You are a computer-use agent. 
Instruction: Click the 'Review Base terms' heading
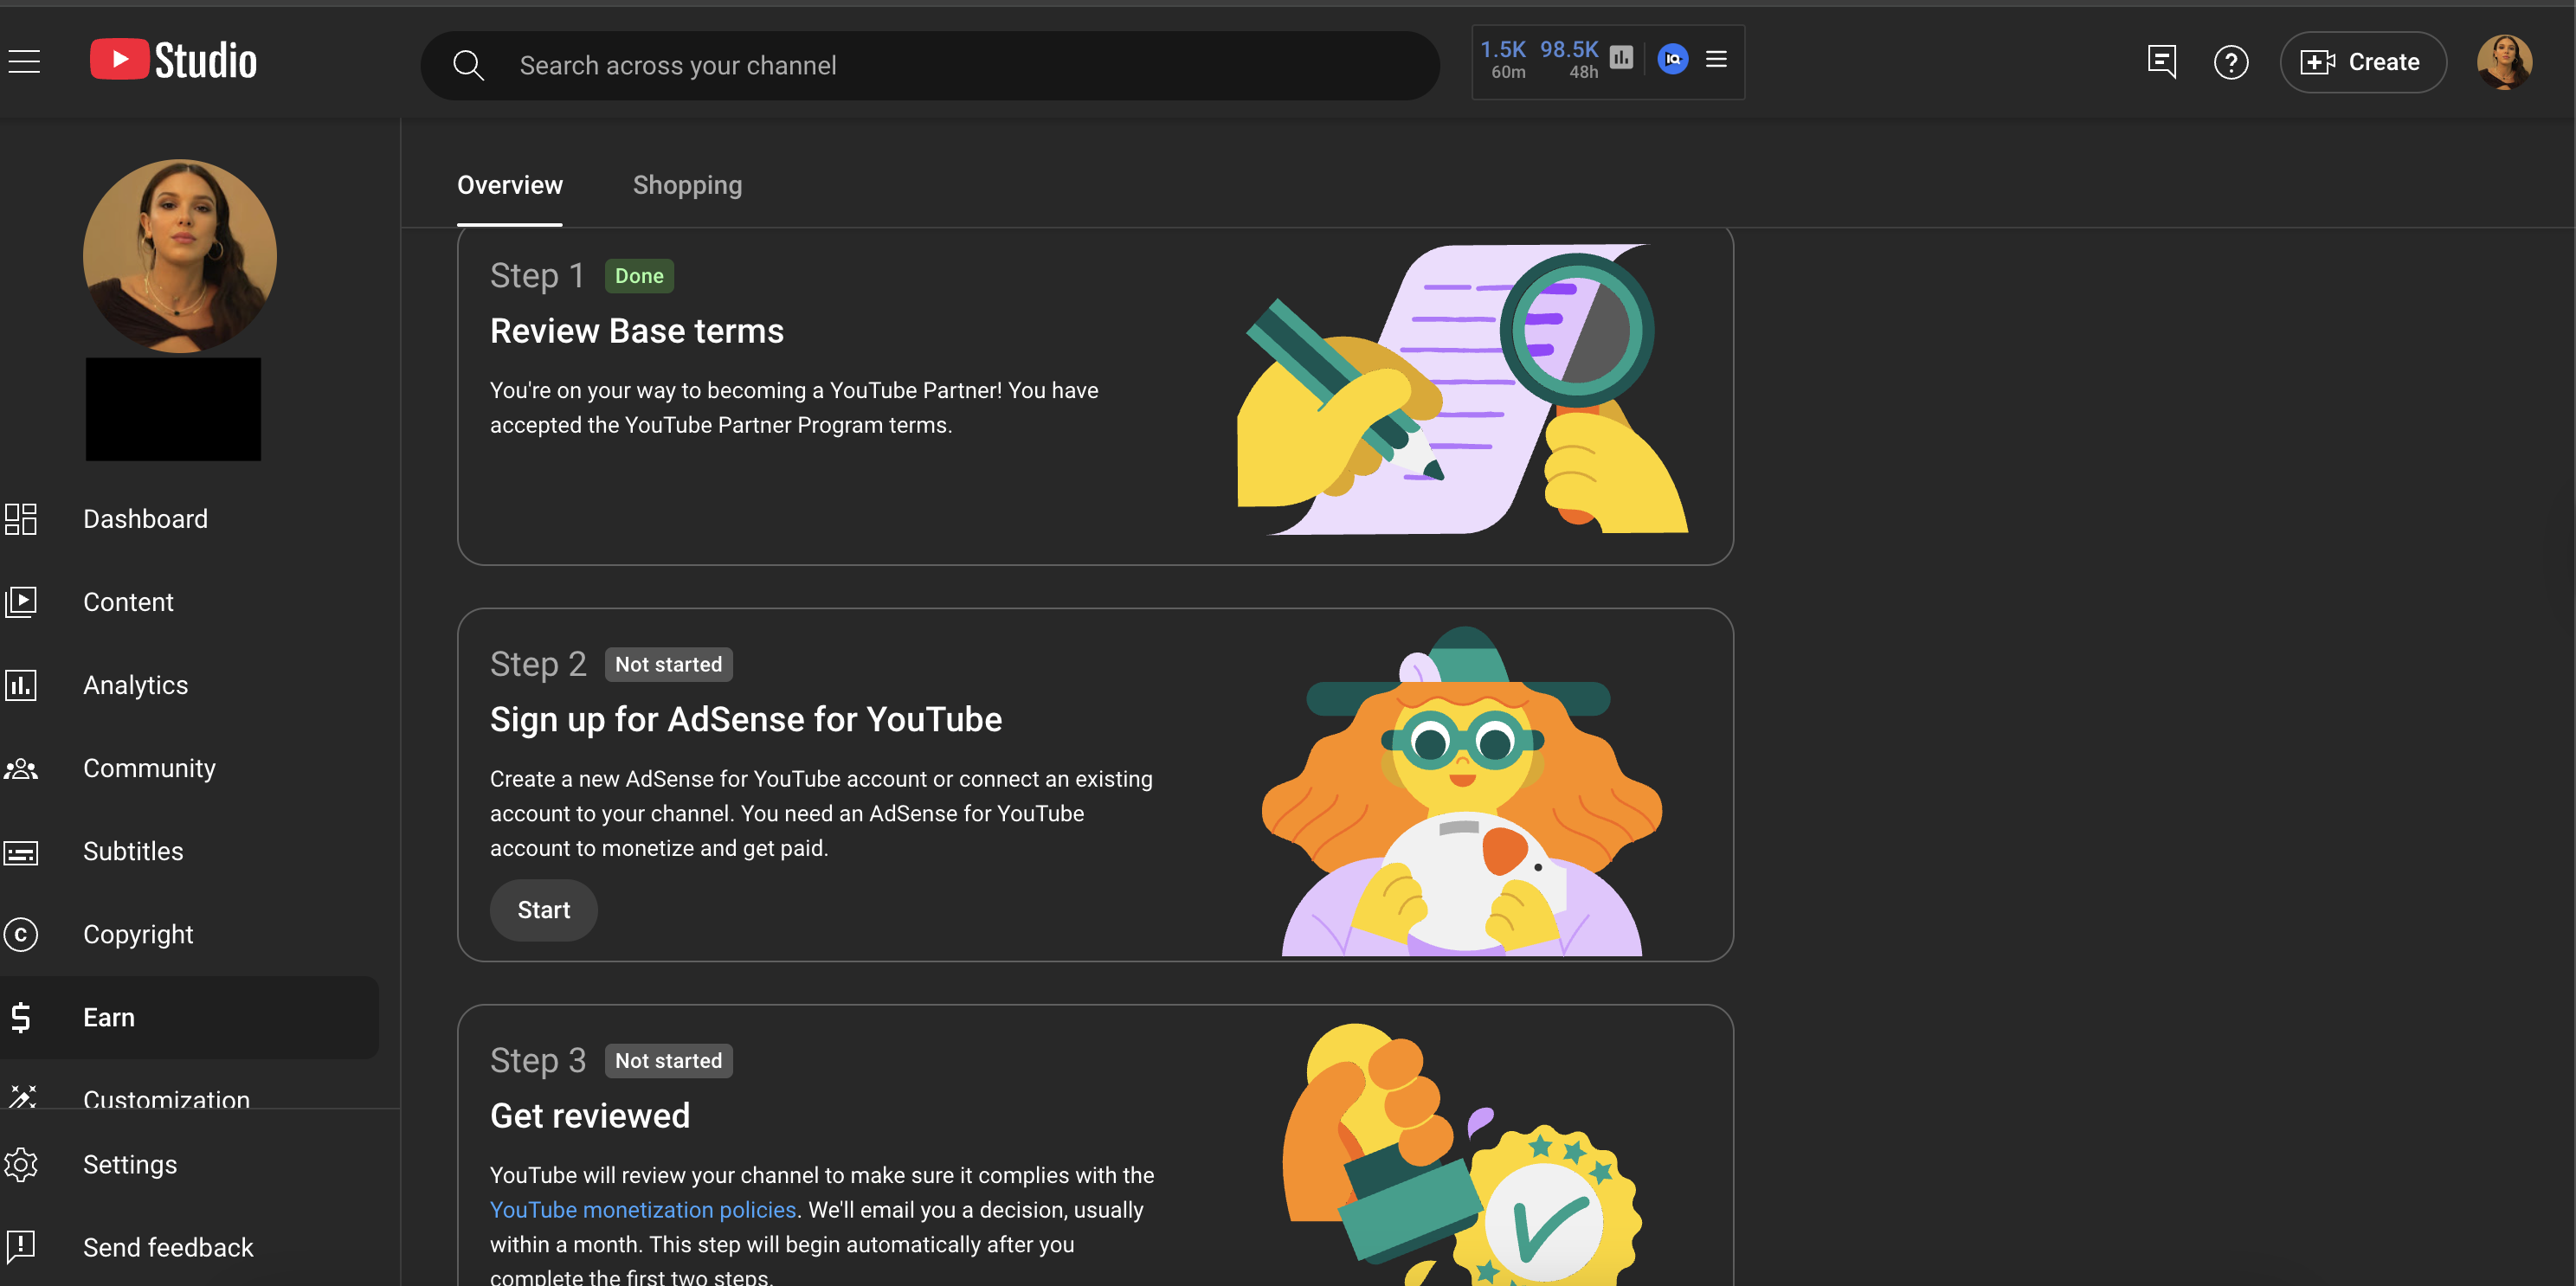pos(637,331)
